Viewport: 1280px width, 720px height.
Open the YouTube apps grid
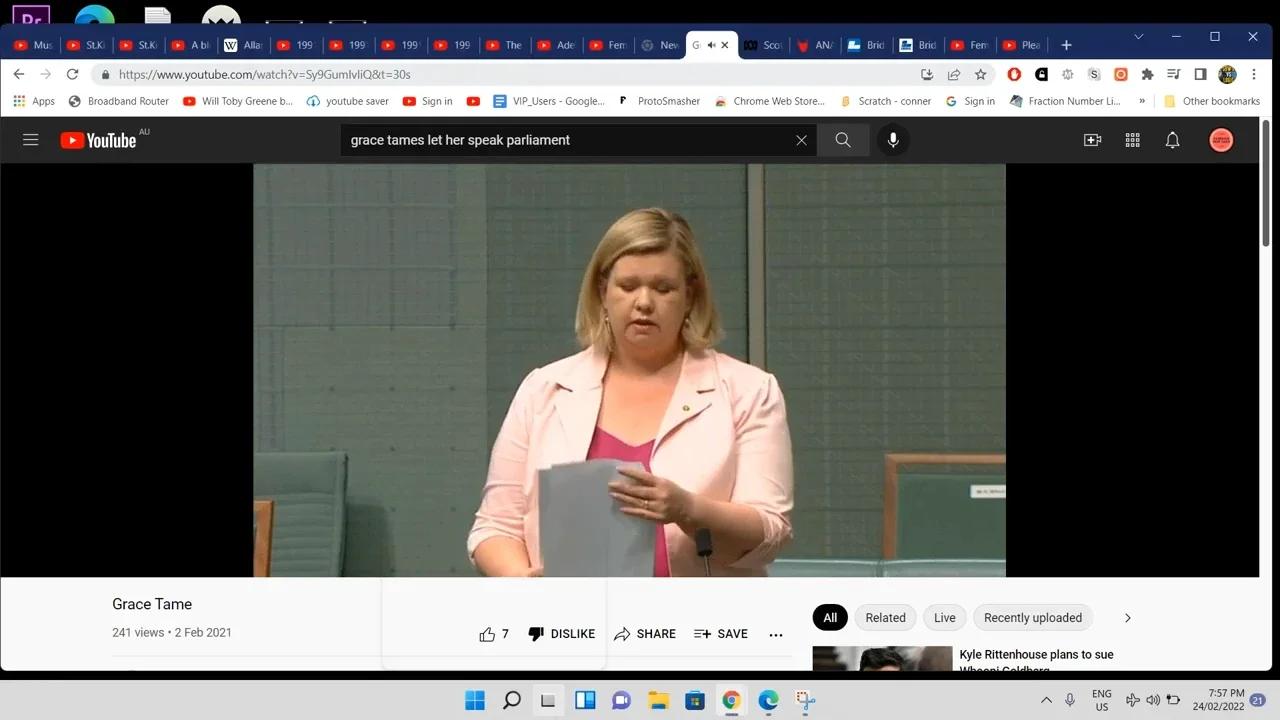(1132, 140)
